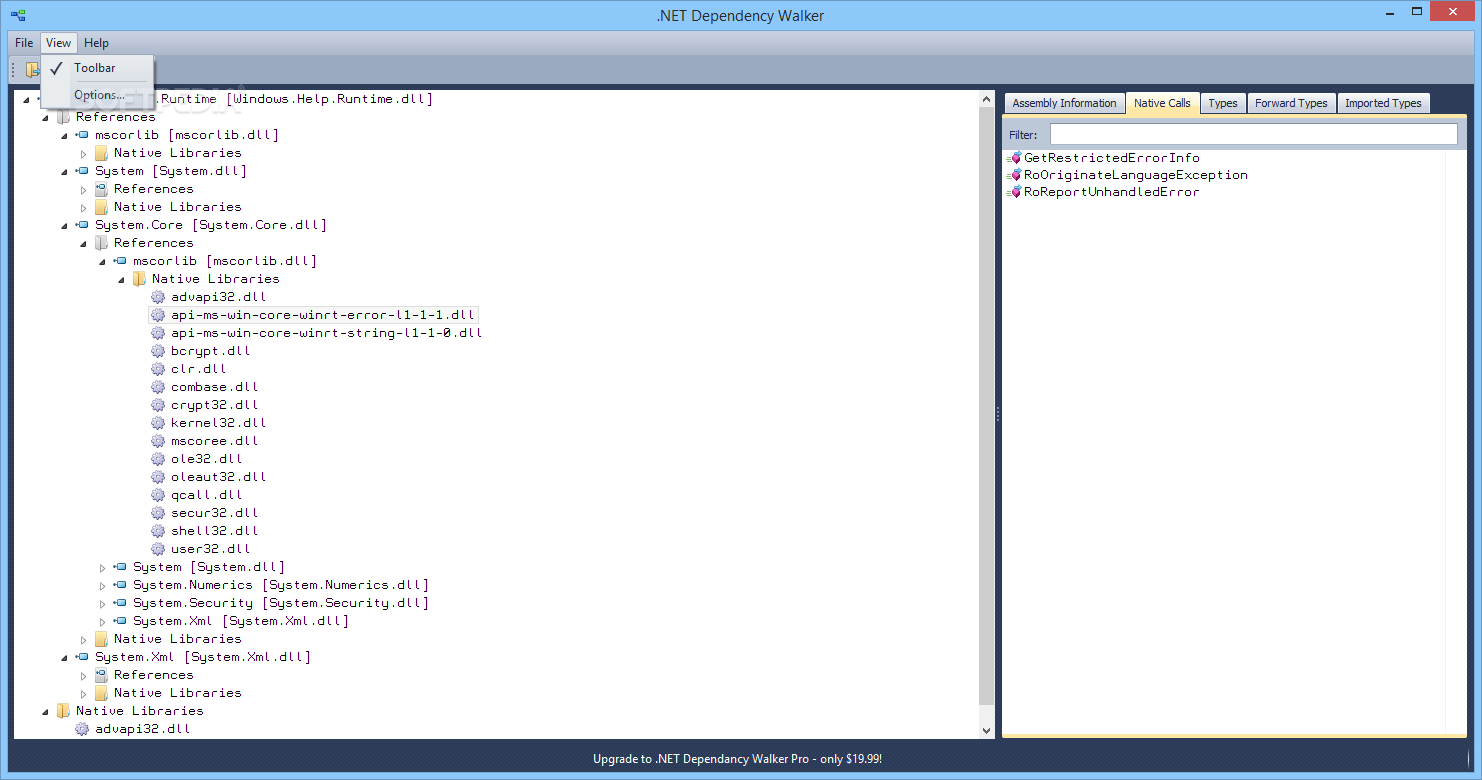Select mscorlib [mscorlib.dll] under System.Core references
The height and width of the screenshot is (780, 1482).
[225, 261]
